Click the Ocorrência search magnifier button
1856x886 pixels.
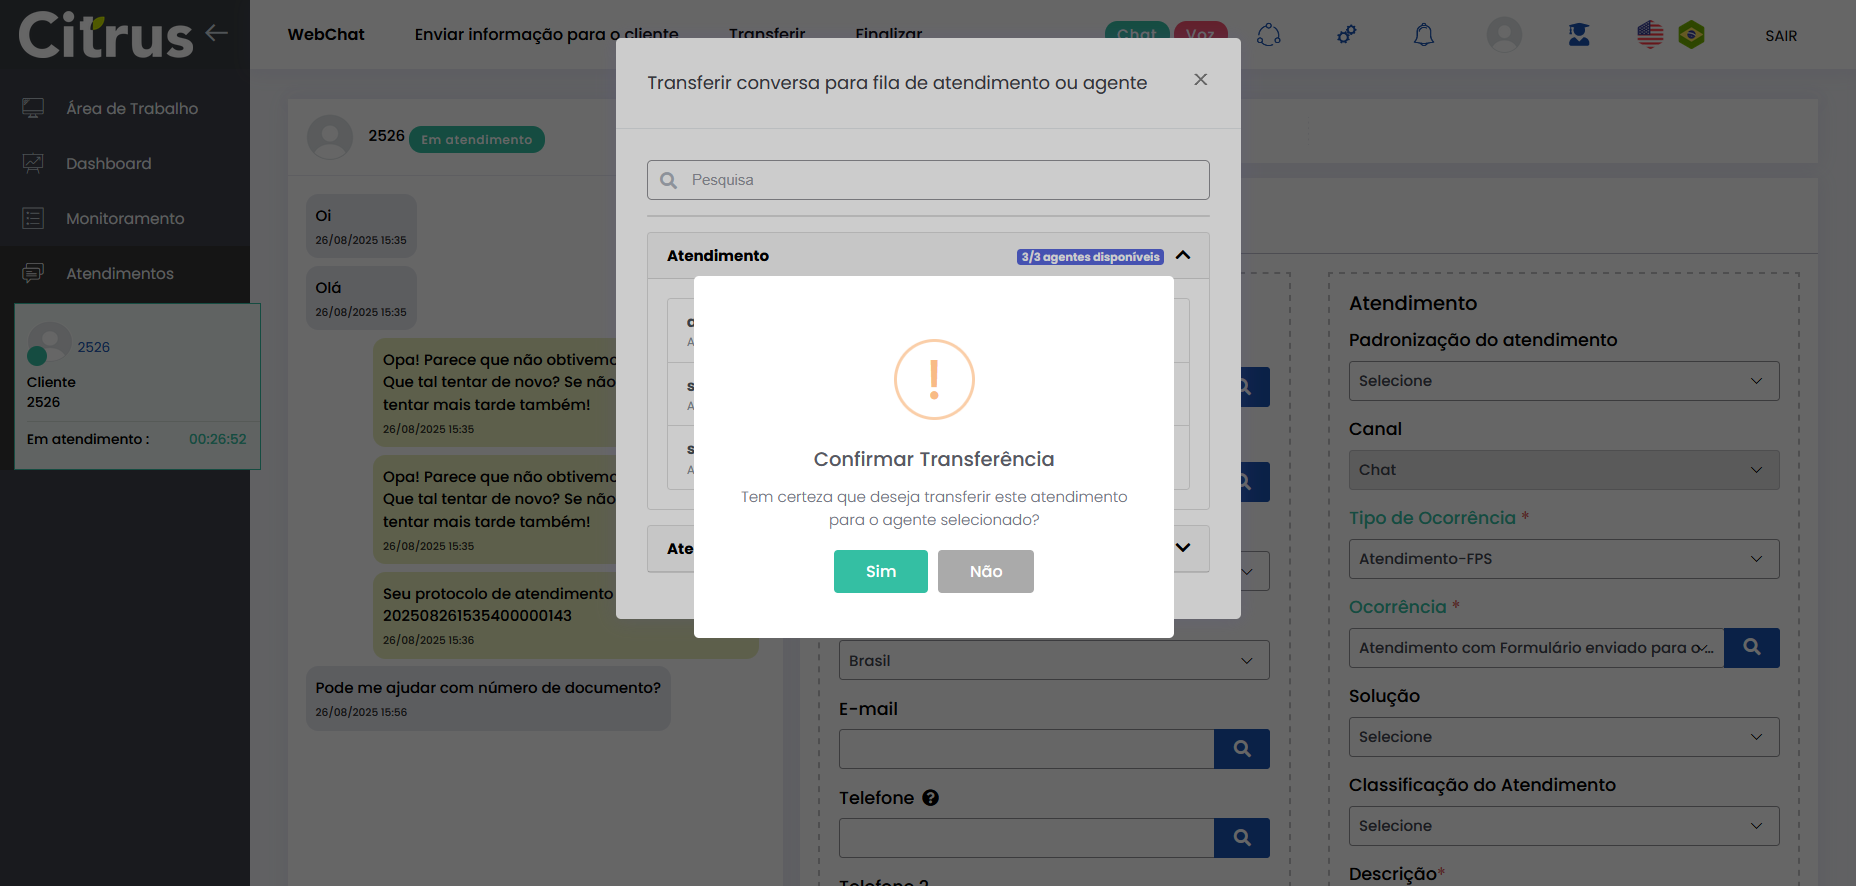(1751, 648)
